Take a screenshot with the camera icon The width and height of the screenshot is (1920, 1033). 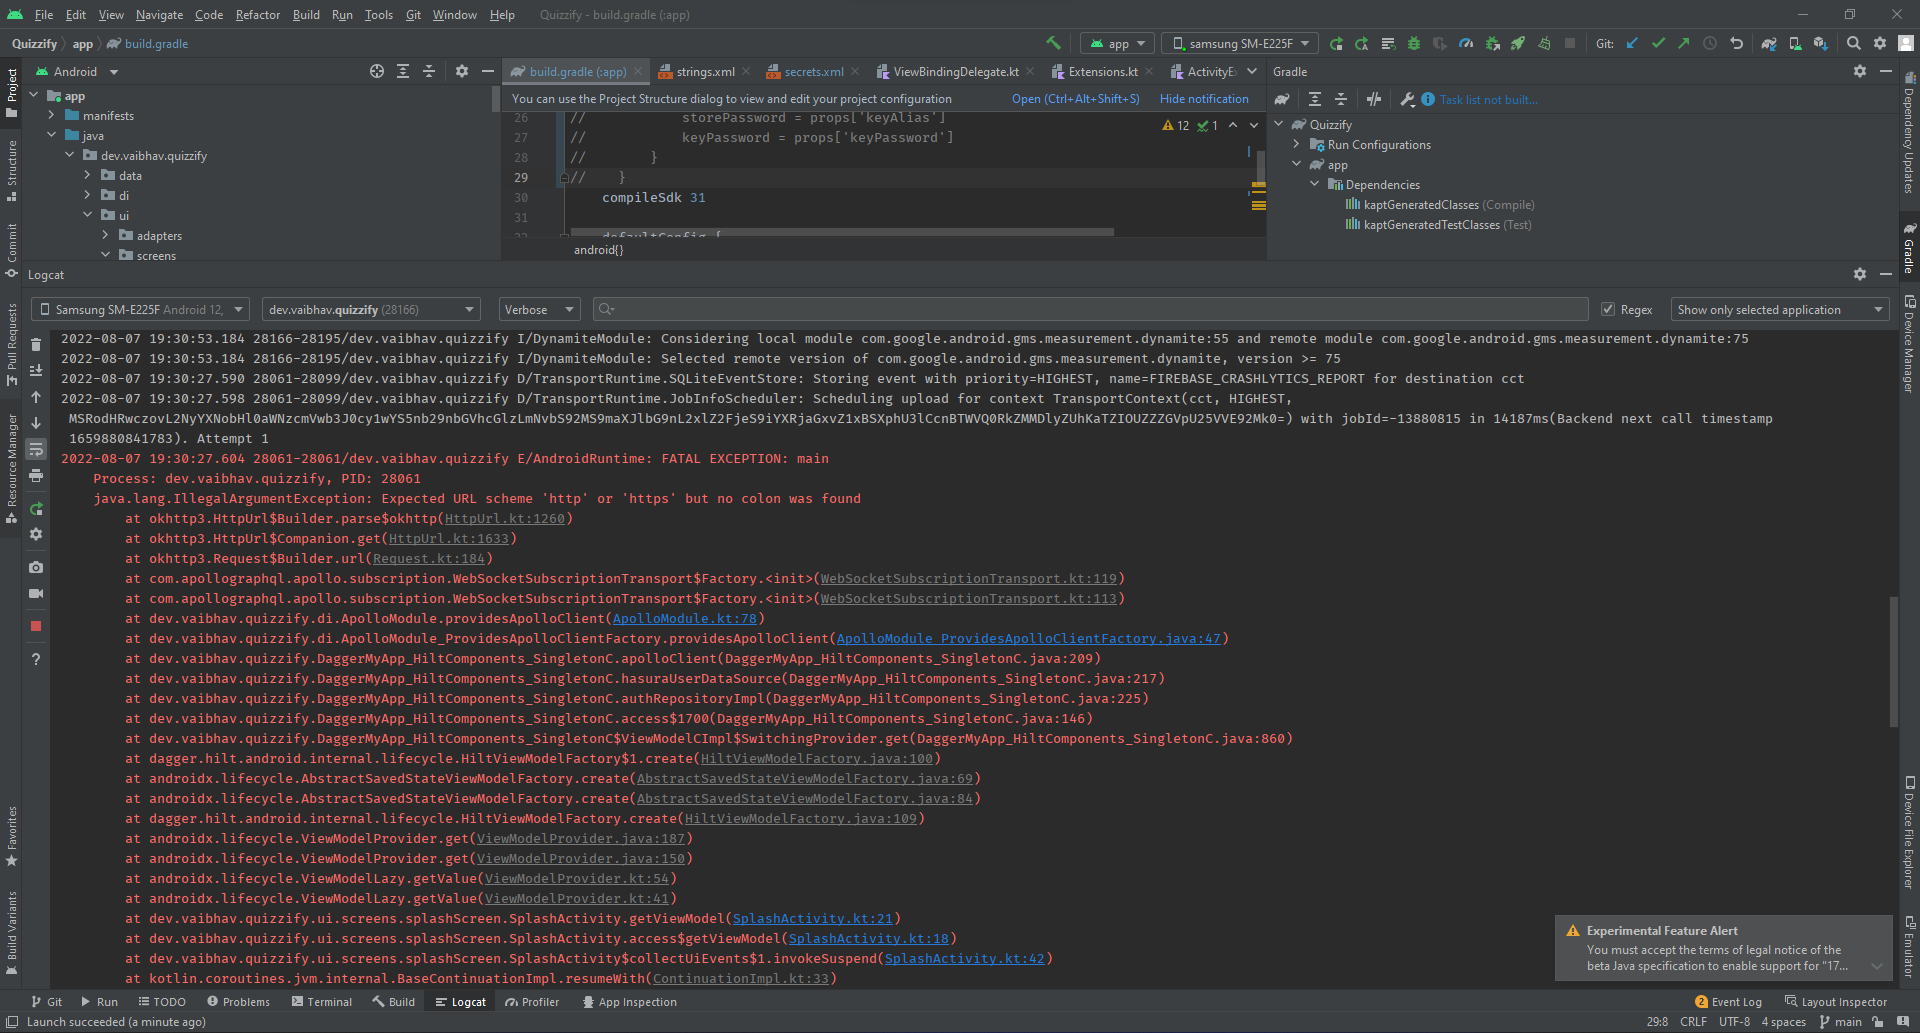(36, 567)
